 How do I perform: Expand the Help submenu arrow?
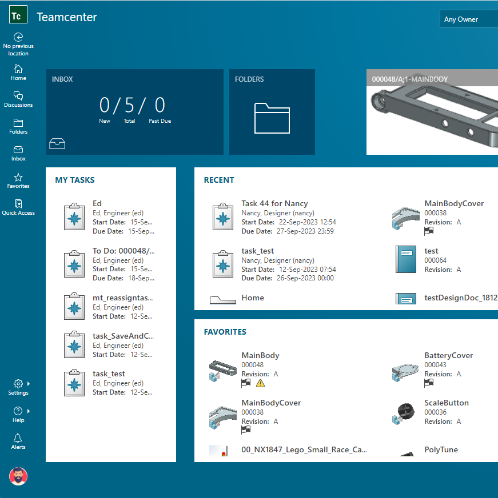coord(28,411)
